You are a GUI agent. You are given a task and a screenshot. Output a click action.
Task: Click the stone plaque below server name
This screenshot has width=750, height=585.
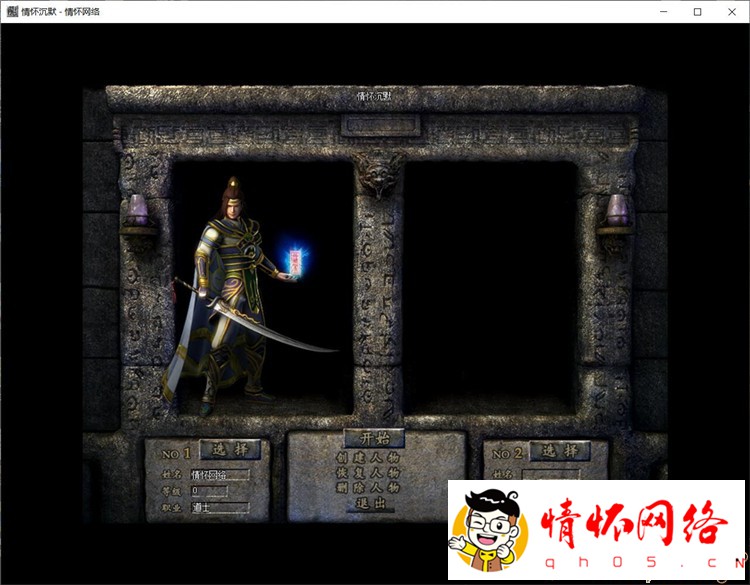375,126
